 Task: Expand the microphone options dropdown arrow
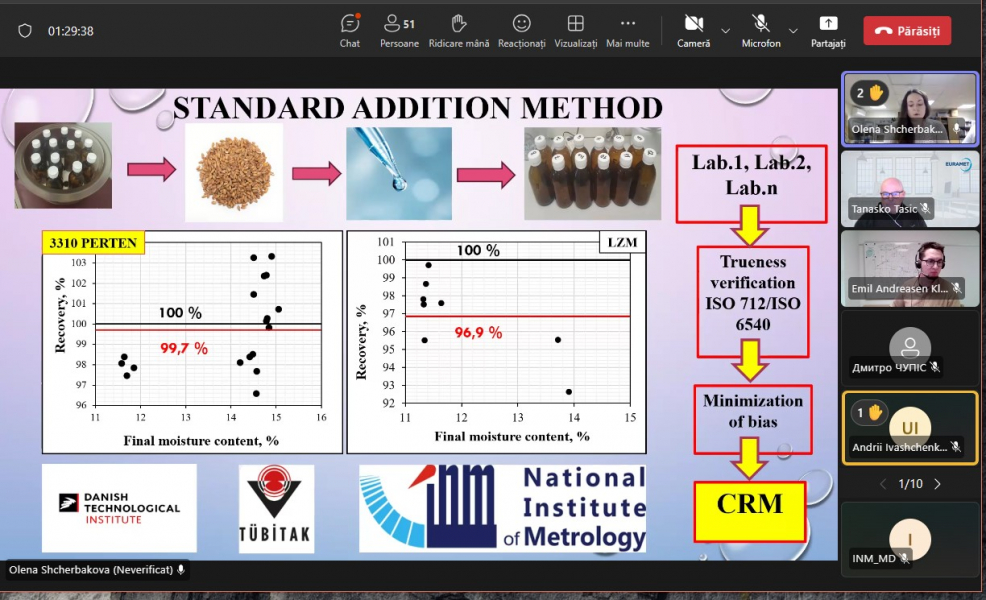tap(794, 31)
